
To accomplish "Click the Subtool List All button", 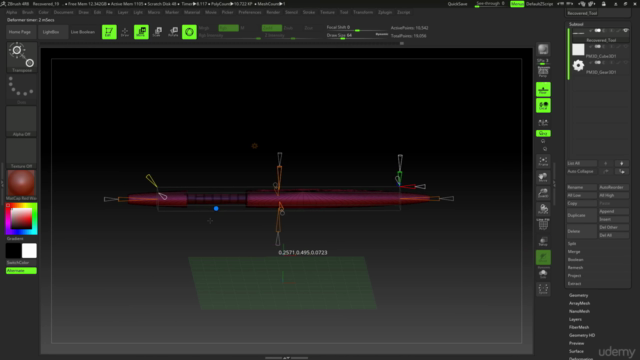I will 582,163.
